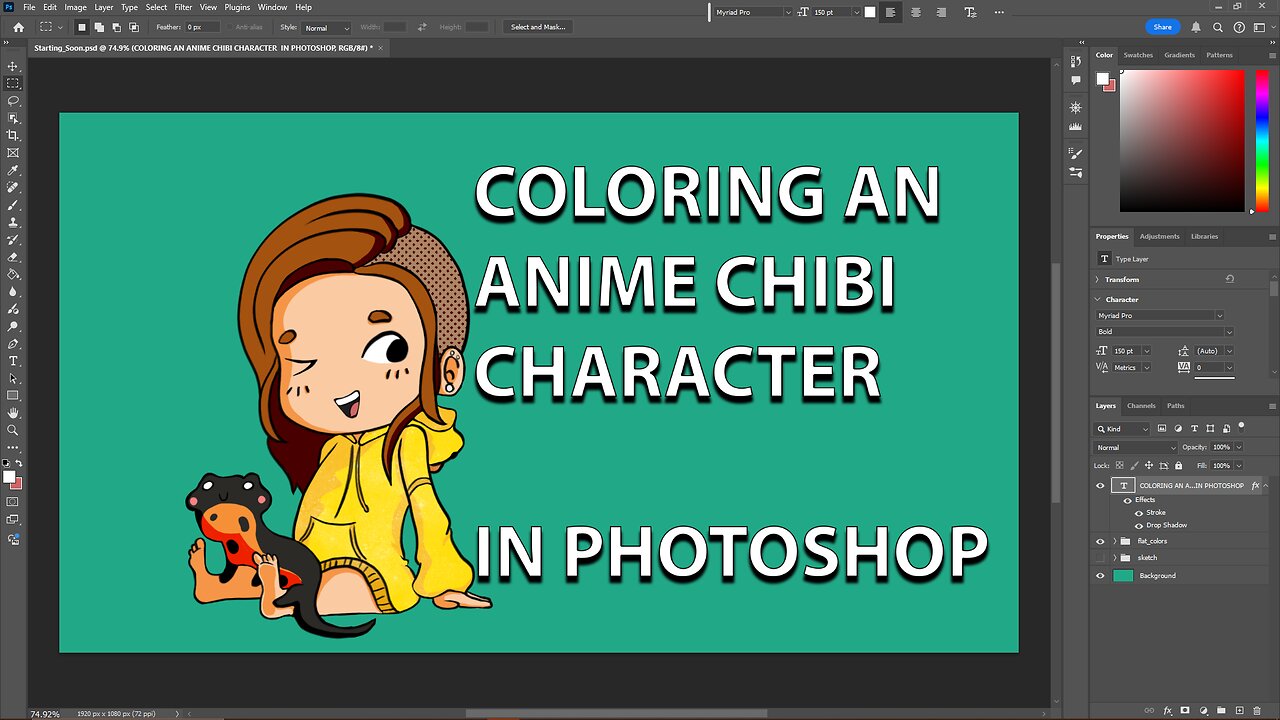
Task: Show the sketch group
Action: [x=1100, y=558]
